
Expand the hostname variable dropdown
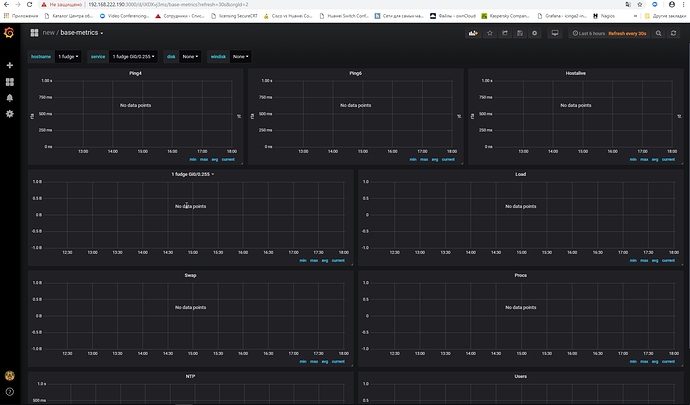point(68,56)
